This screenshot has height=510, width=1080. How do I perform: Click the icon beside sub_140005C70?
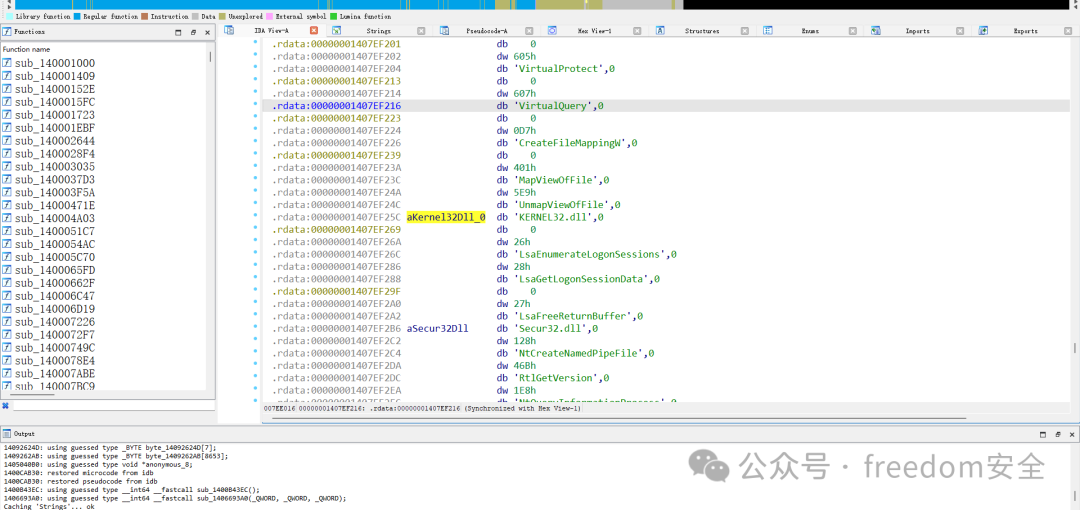[7, 257]
